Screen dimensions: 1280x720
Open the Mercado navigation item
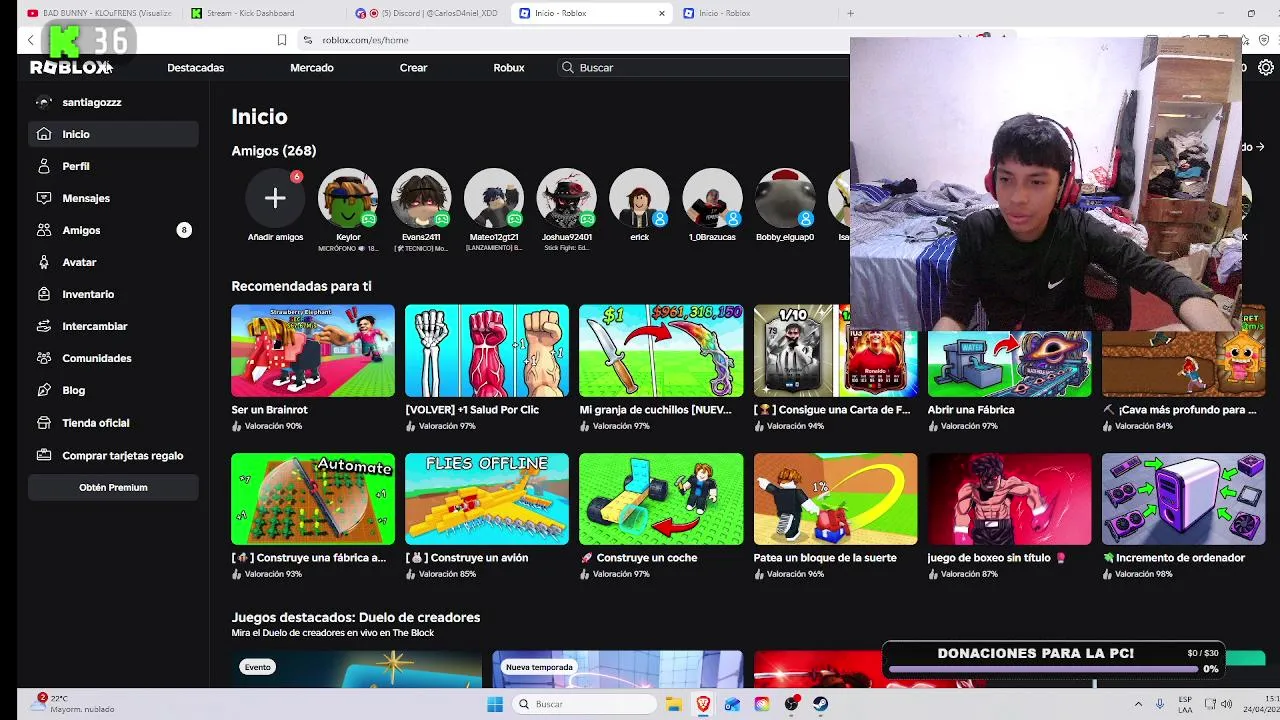click(x=312, y=67)
